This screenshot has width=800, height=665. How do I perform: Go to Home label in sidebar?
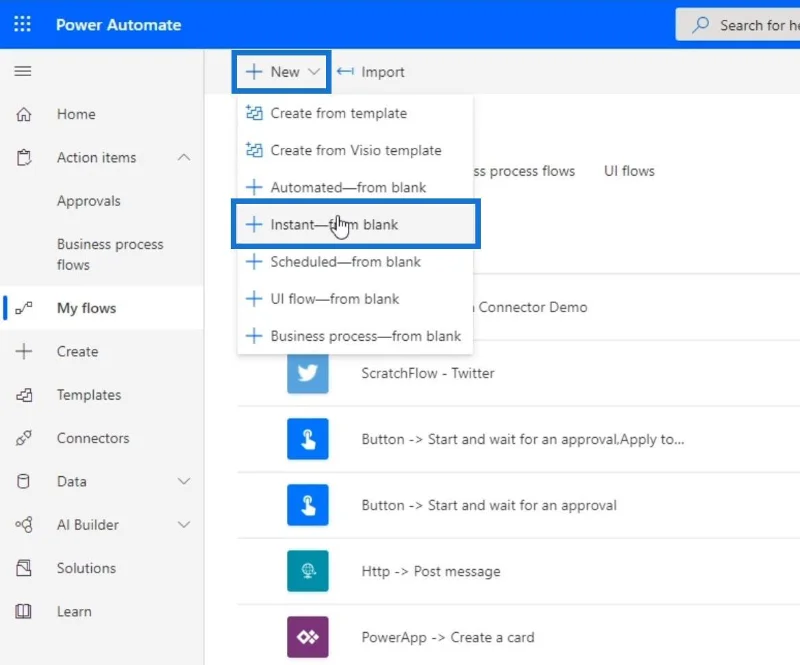[x=76, y=114]
